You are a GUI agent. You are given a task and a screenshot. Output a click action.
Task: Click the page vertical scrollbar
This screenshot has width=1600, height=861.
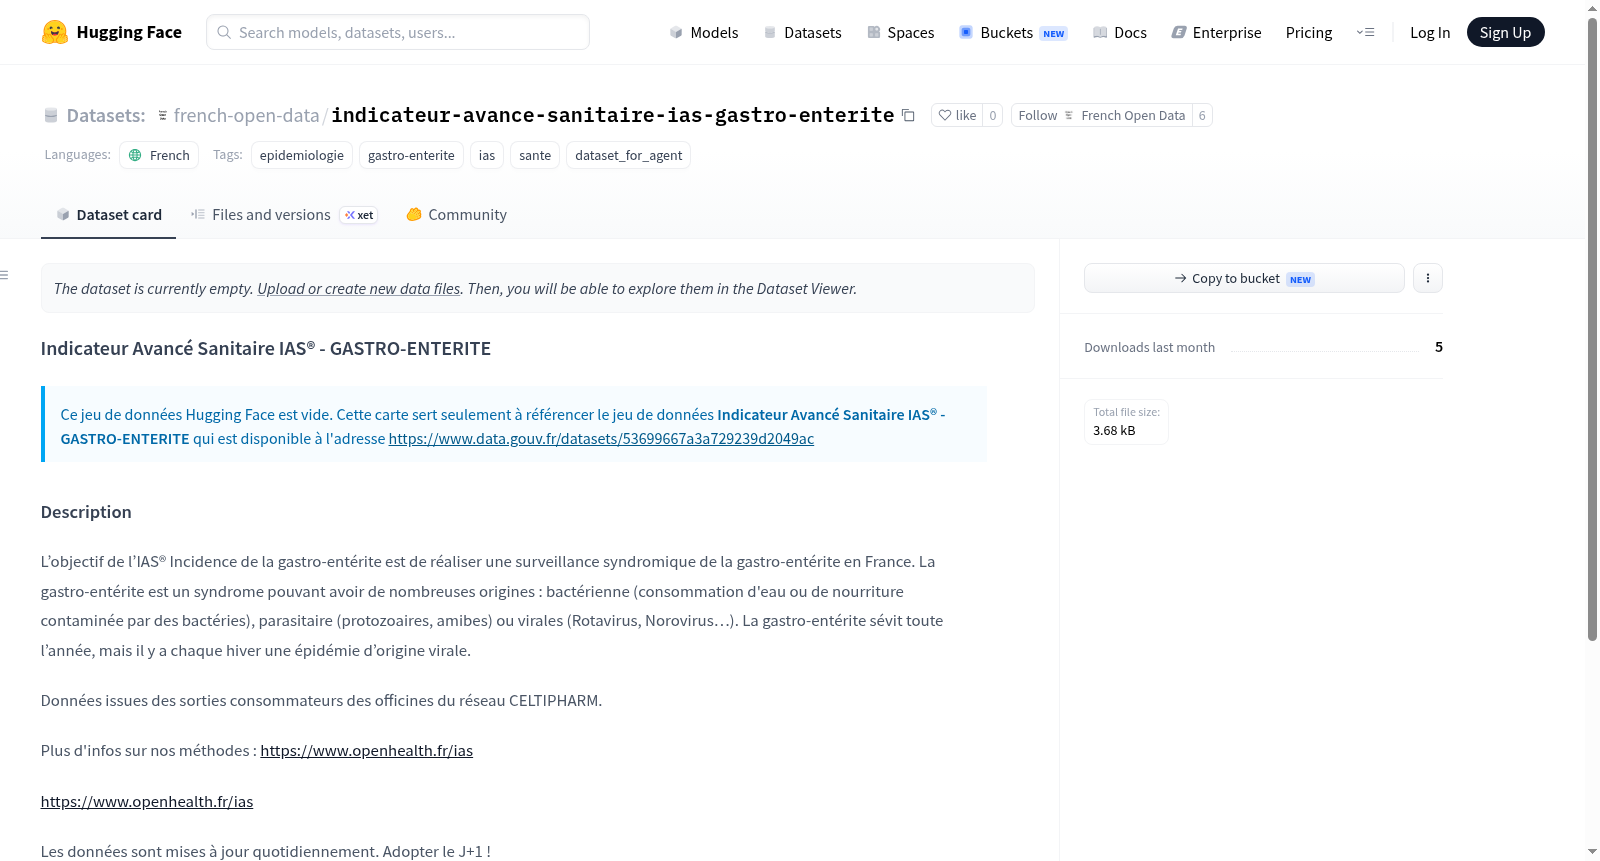pos(1592,330)
